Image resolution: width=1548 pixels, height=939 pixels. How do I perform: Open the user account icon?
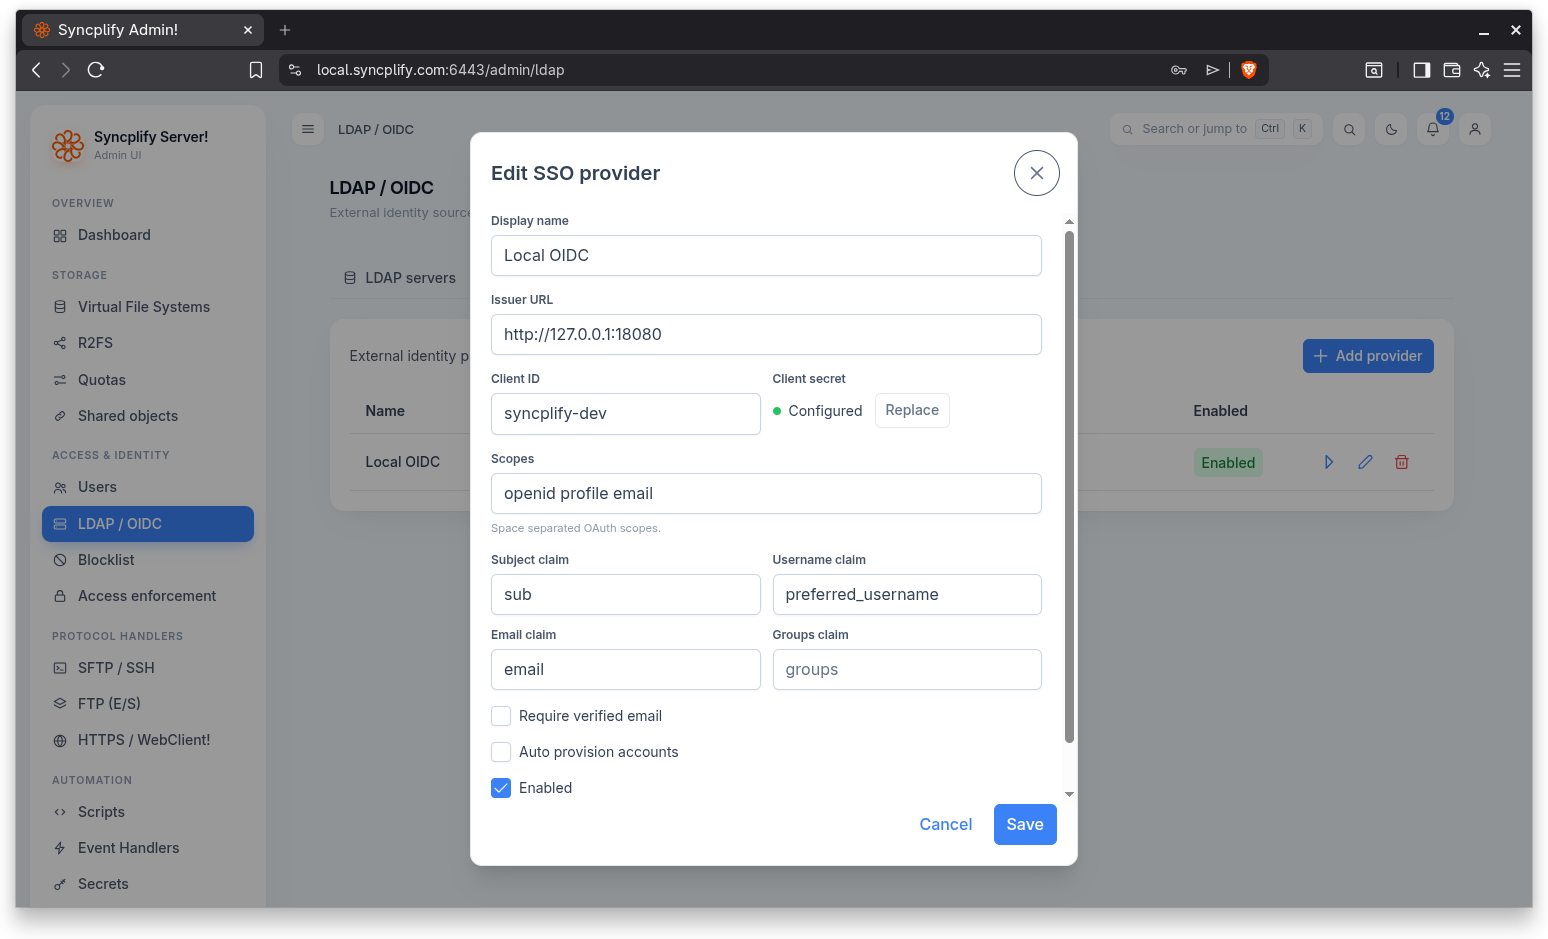coord(1475,129)
